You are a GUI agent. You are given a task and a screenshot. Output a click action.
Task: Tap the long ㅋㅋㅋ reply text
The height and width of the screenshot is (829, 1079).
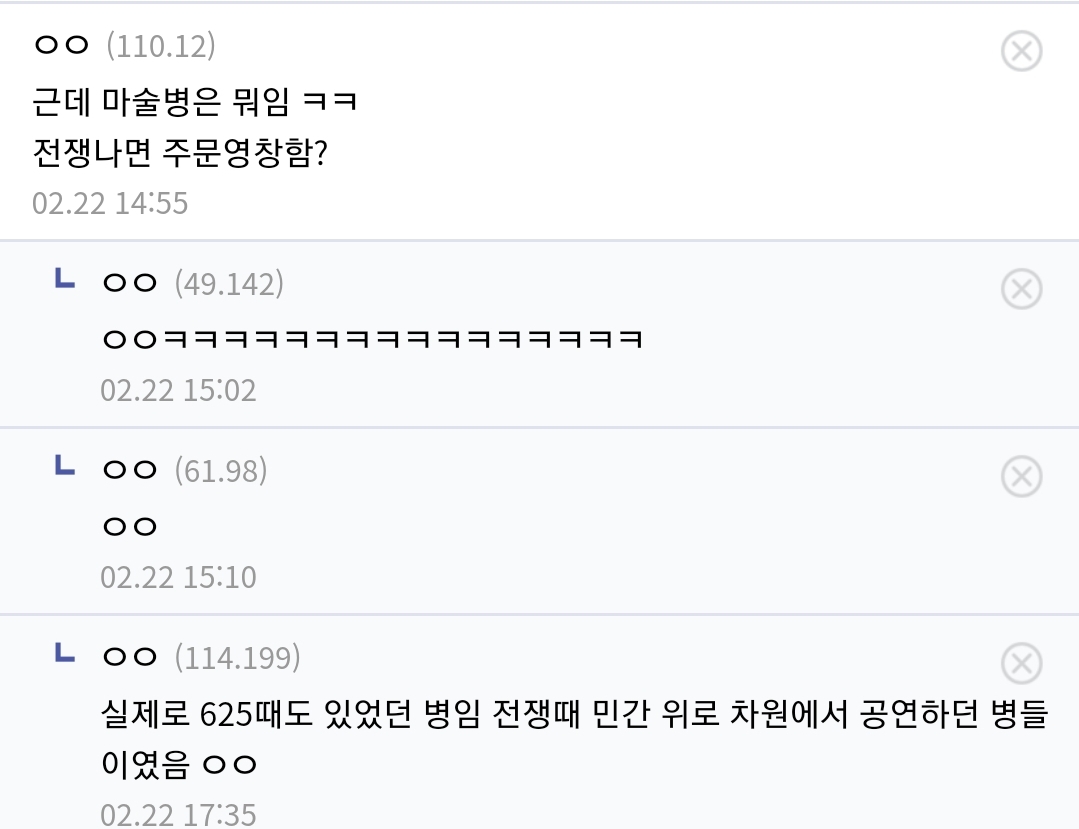[372, 339]
